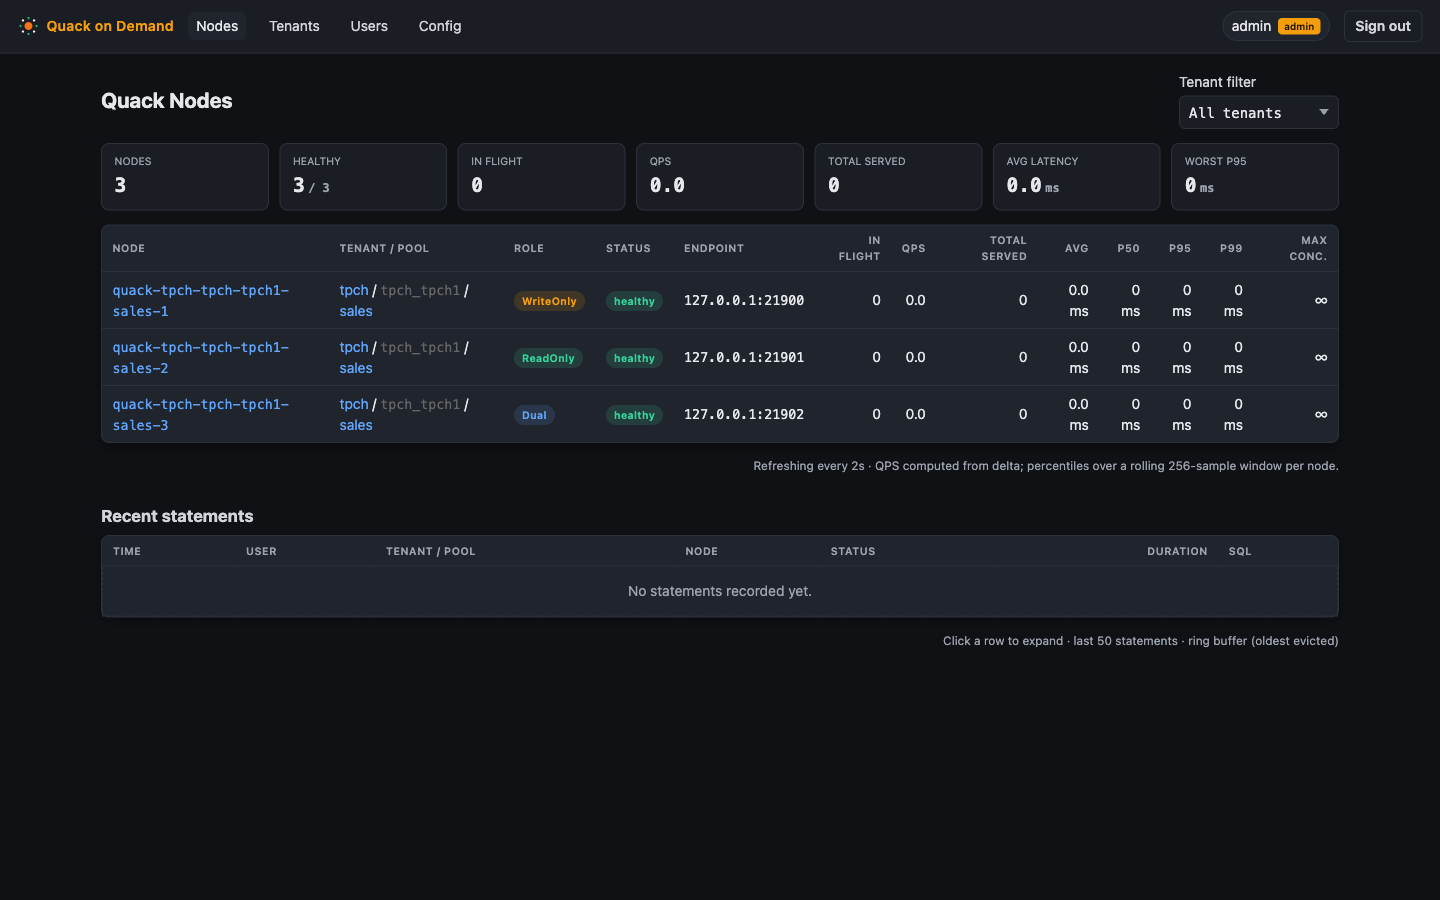Click the TIME column header in statements
Screen dimensions: 1440x900
[x=127, y=551]
